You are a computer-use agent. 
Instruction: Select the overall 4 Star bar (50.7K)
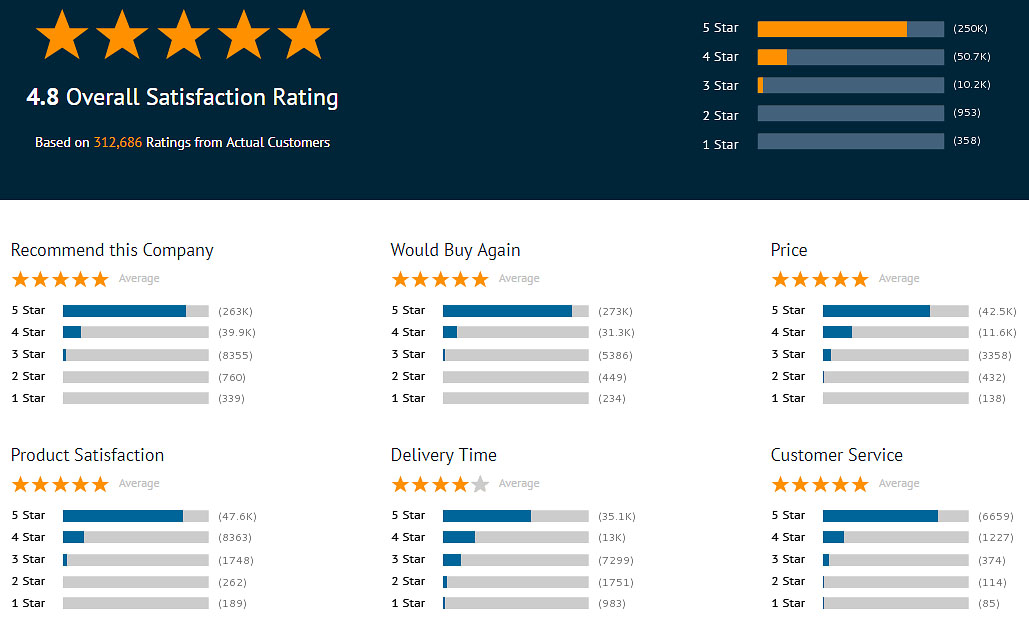pyautogui.click(x=850, y=57)
